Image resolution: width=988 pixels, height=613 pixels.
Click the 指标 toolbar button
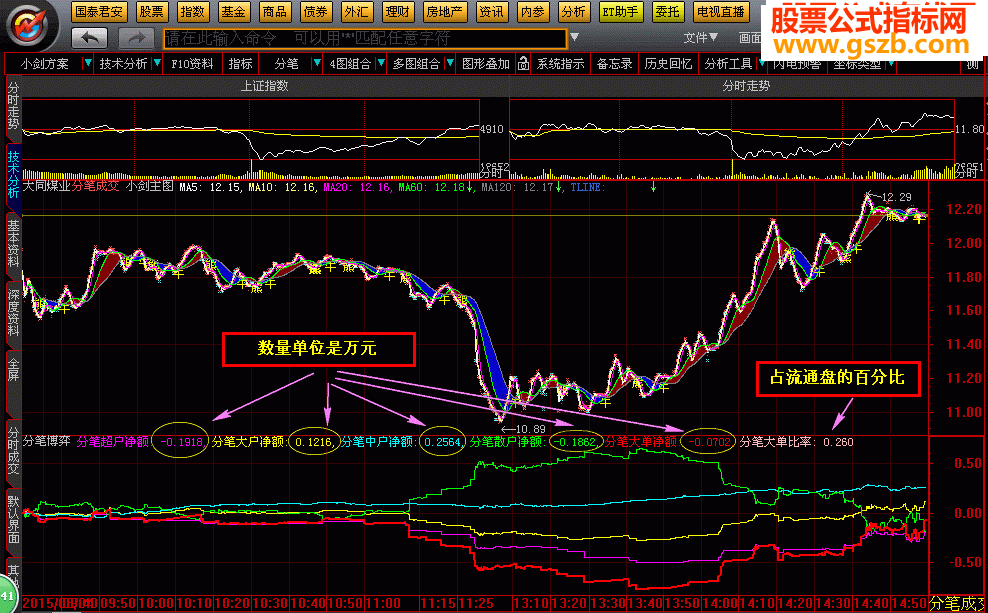[240, 64]
